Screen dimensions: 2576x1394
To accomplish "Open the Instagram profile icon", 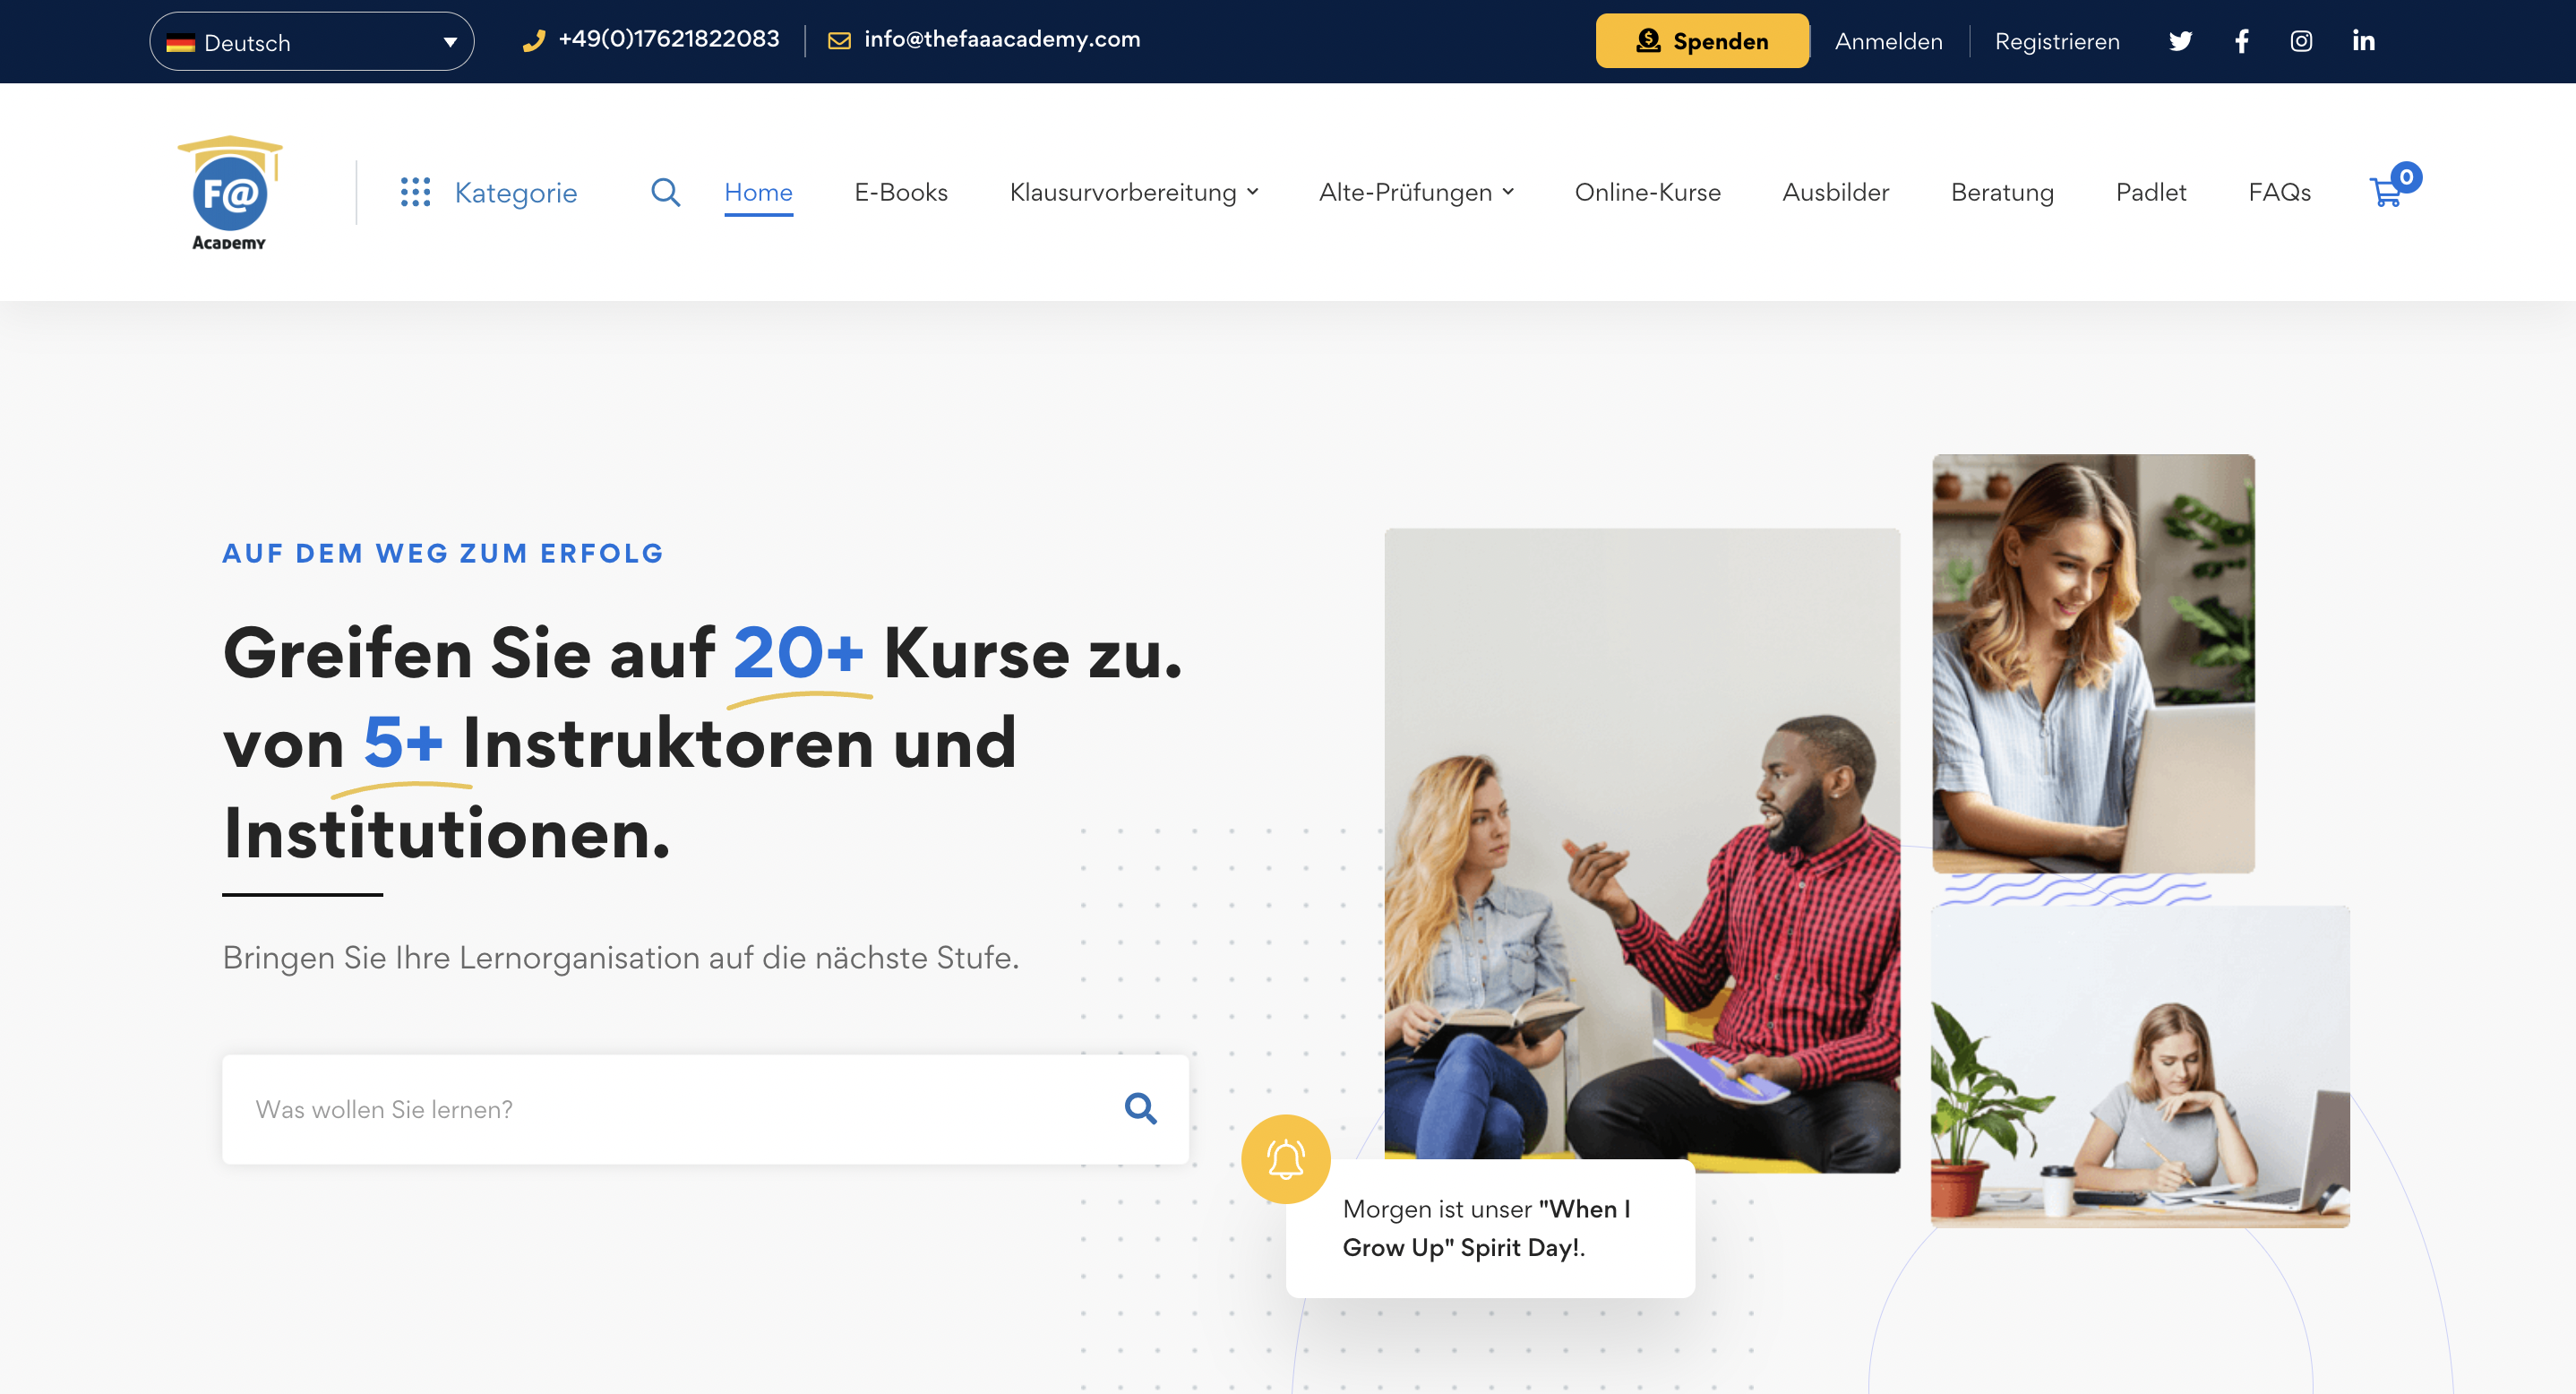I will 2301,41.
